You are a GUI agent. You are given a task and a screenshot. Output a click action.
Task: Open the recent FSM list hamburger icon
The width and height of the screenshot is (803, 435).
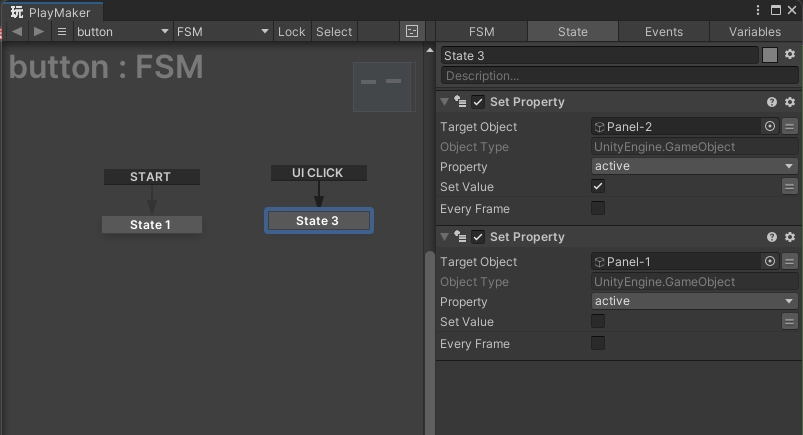tap(62, 32)
